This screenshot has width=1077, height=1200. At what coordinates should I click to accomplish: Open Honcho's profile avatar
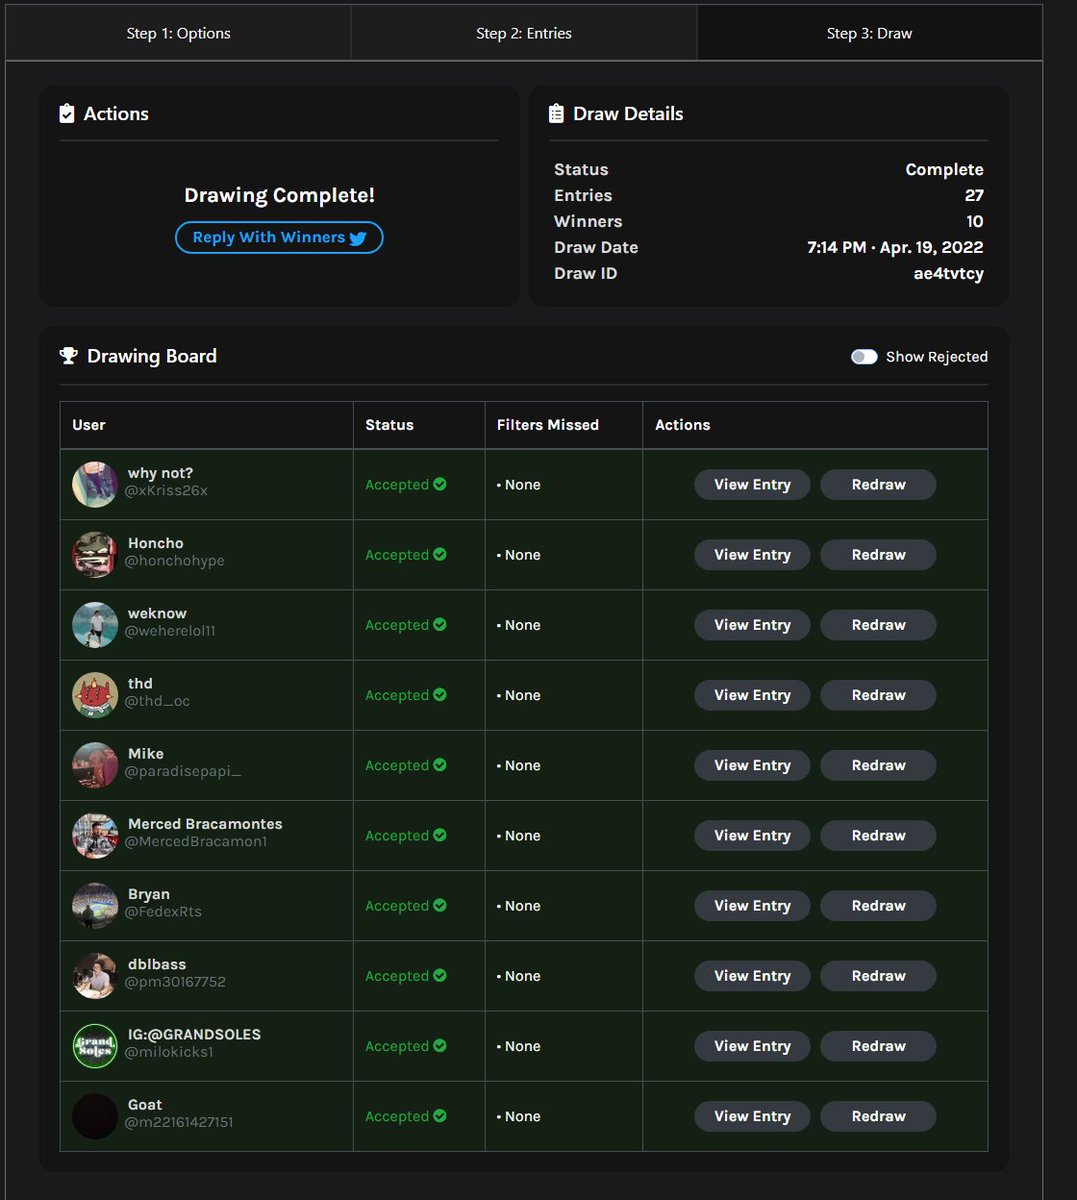tap(95, 554)
